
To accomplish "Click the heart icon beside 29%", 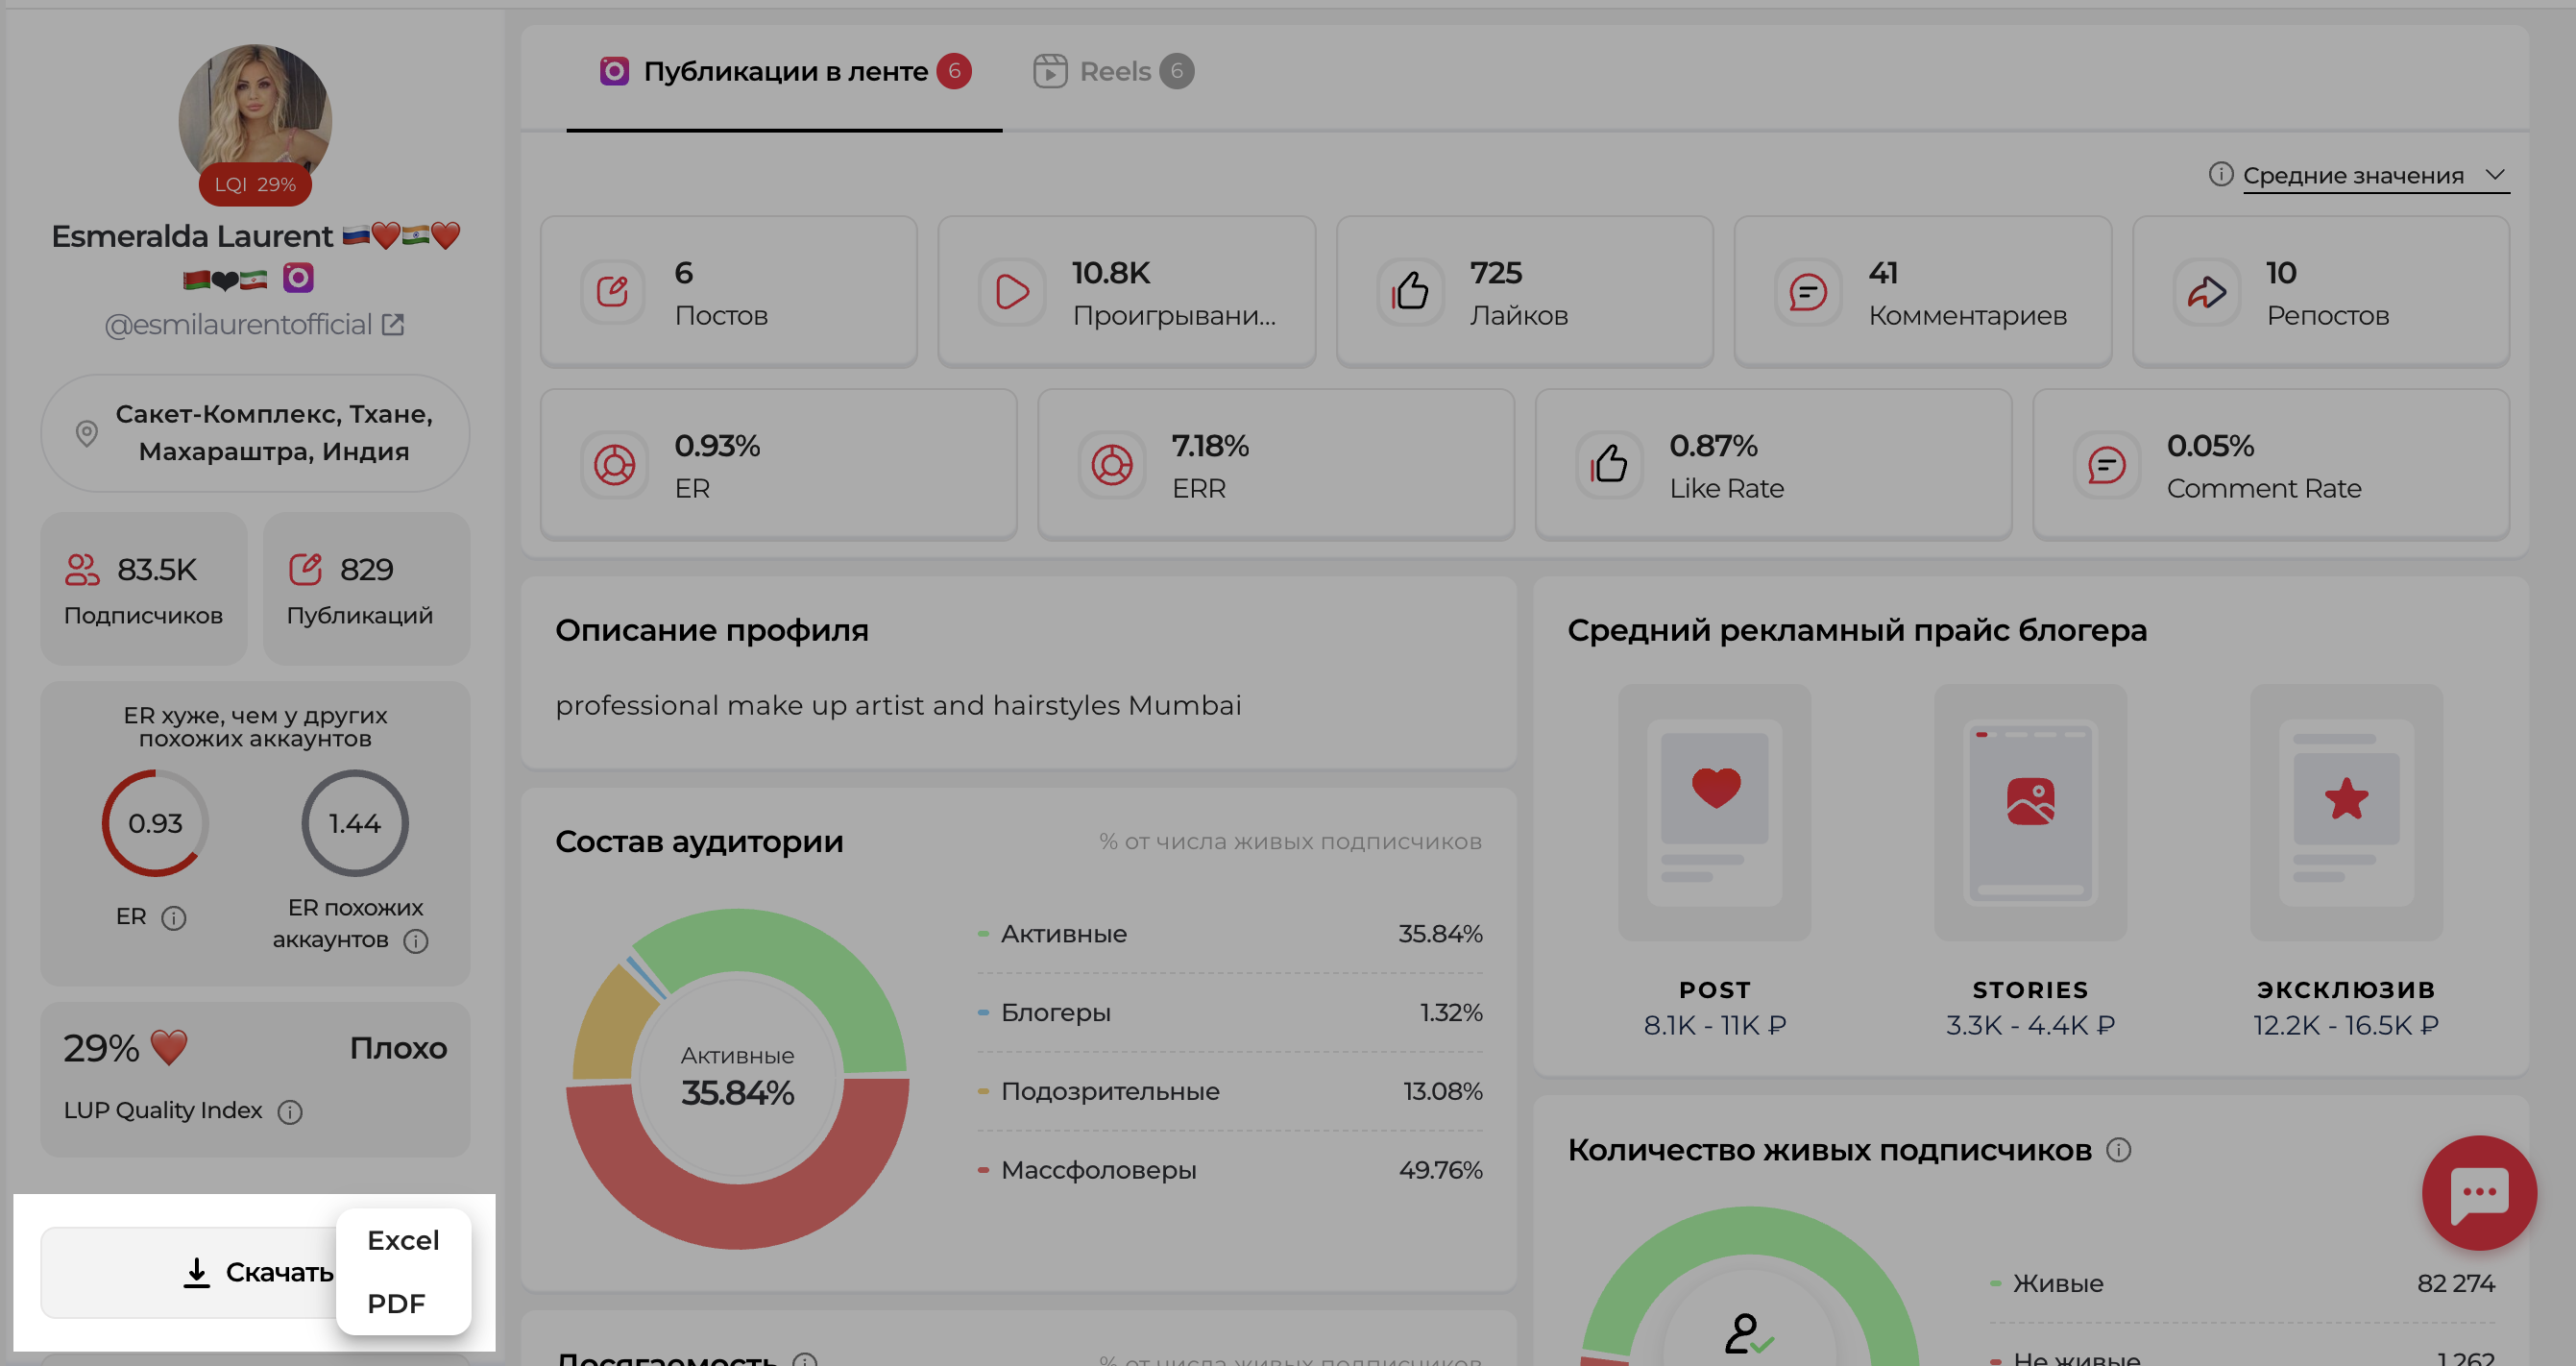I will click(169, 1047).
